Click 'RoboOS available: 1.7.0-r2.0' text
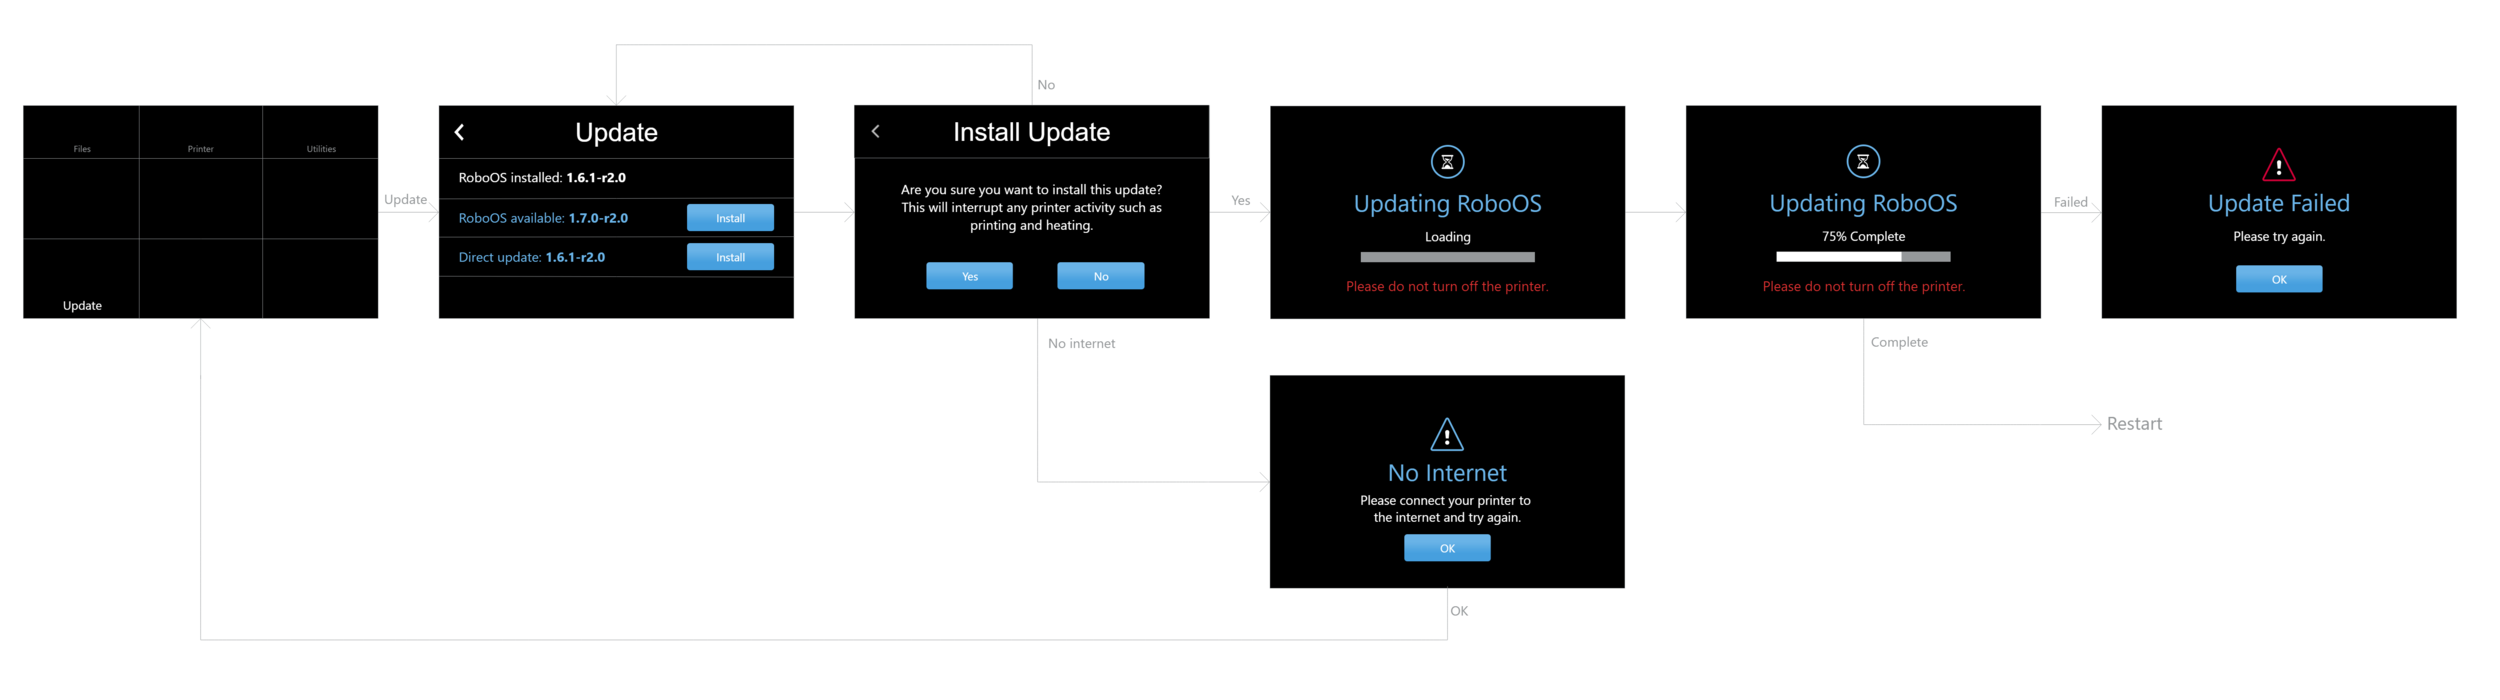Screen dimensions: 2500x700 coord(543,218)
